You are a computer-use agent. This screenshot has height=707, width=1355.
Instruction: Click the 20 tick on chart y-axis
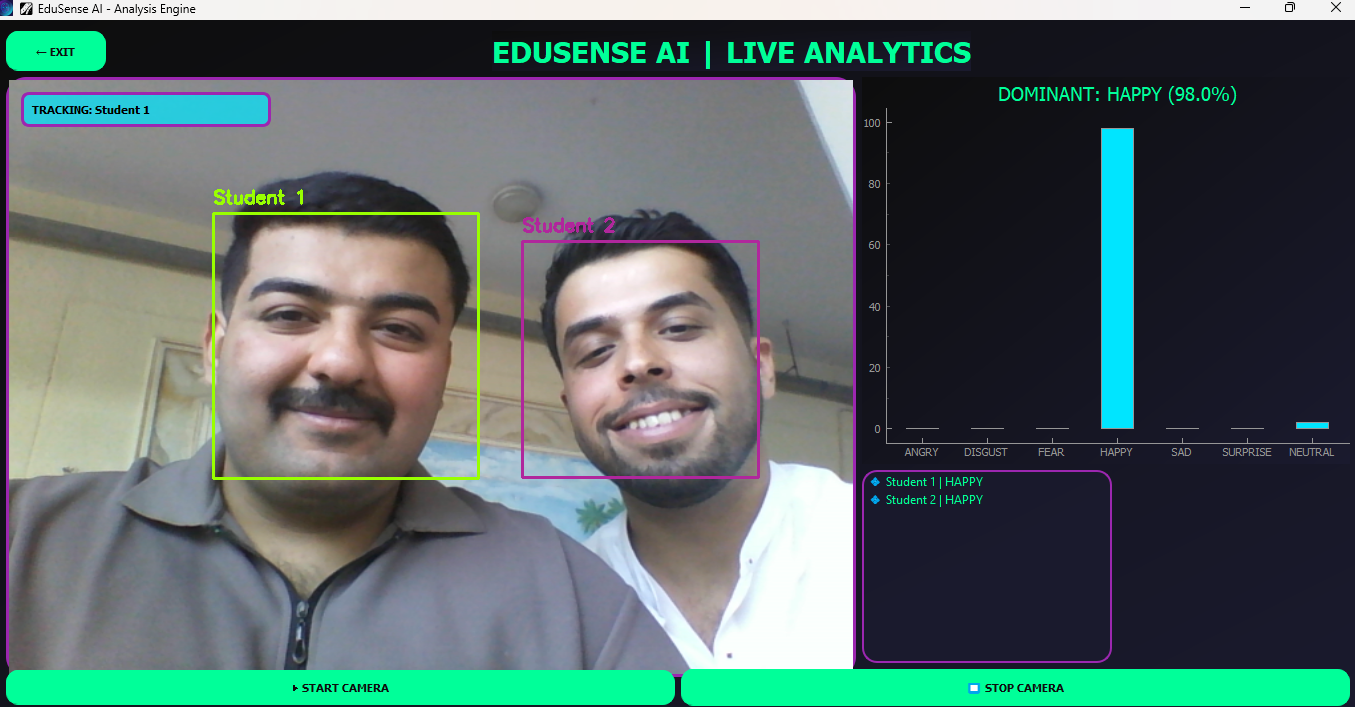[x=874, y=368]
